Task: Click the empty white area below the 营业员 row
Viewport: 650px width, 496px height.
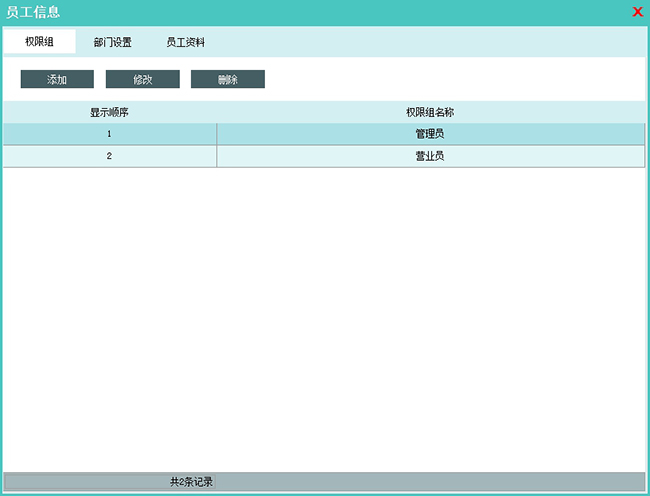Action: 325,320
